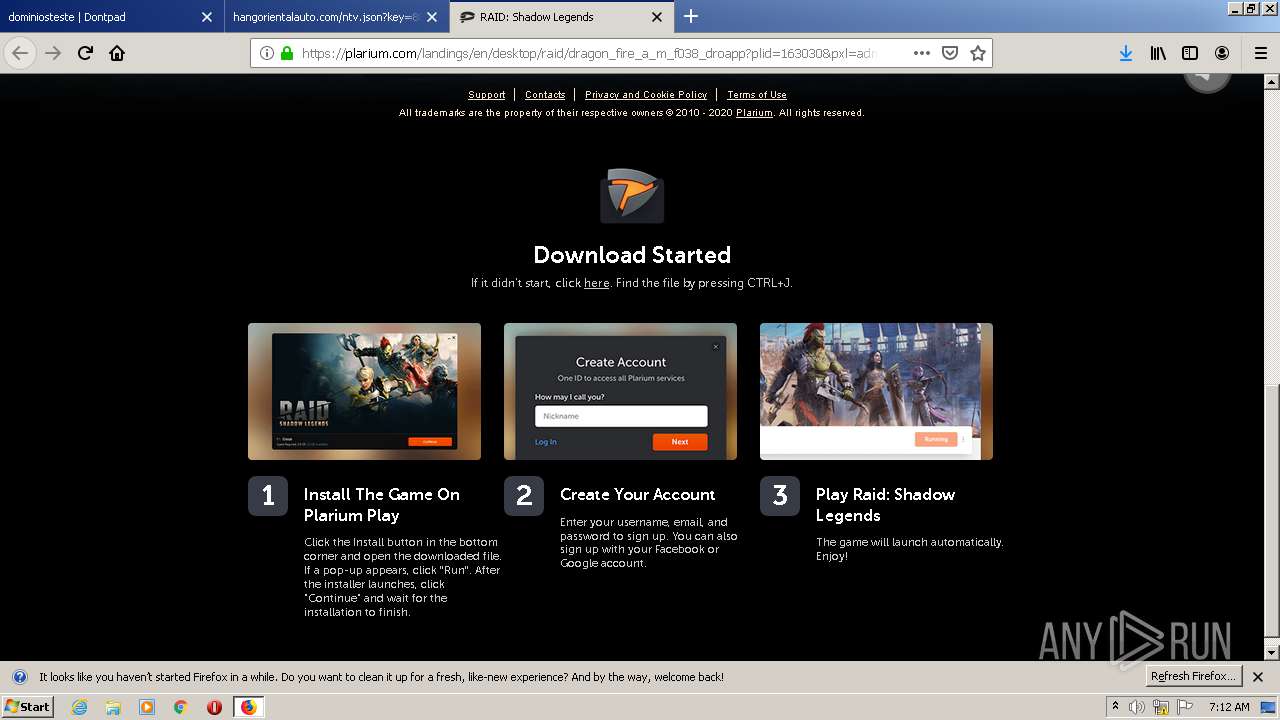The height and width of the screenshot is (720, 1280).
Task: Reload the current page
Action: click(x=85, y=53)
